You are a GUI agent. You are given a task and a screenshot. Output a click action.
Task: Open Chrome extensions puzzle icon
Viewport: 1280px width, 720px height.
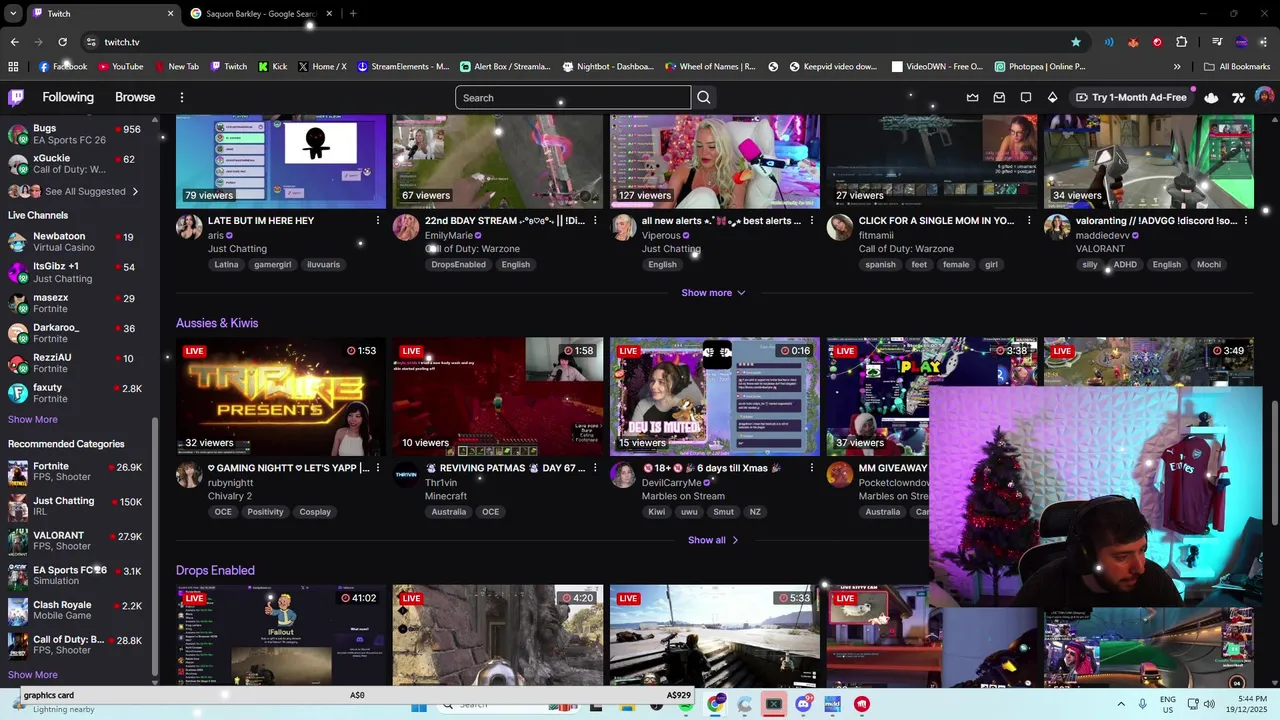[1182, 42]
